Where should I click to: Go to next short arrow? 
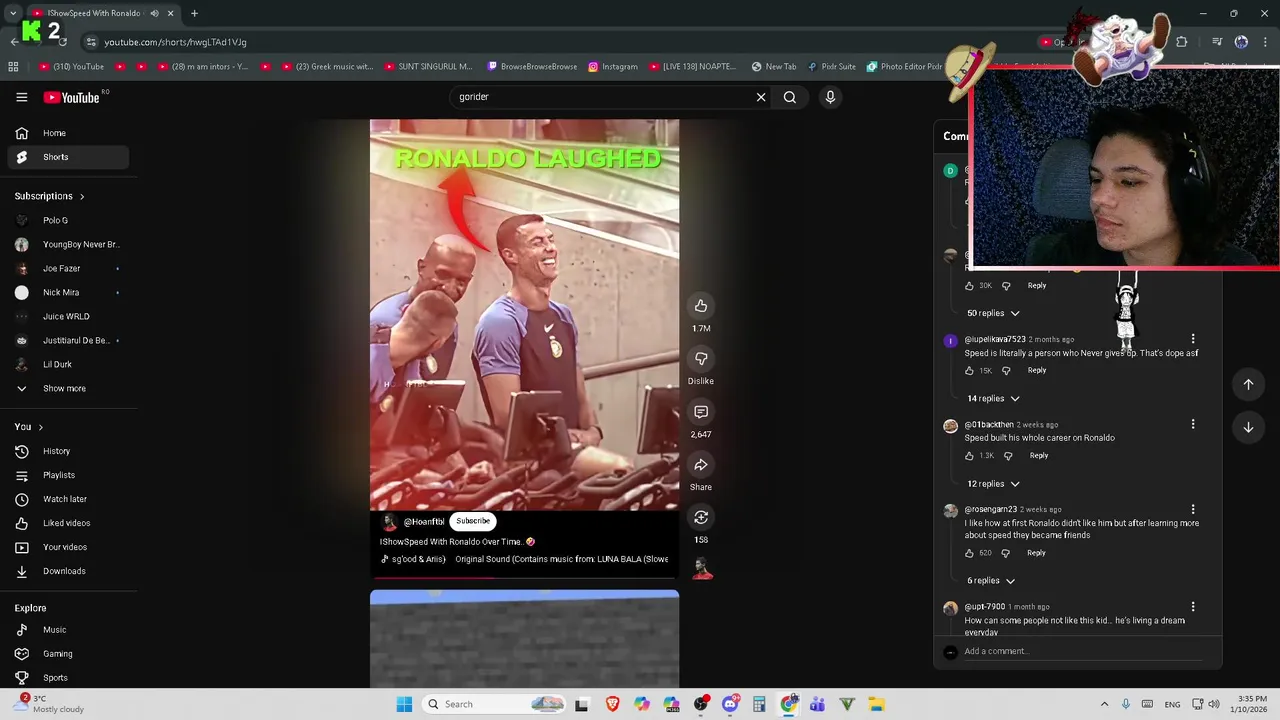[x=1248, y=427]
